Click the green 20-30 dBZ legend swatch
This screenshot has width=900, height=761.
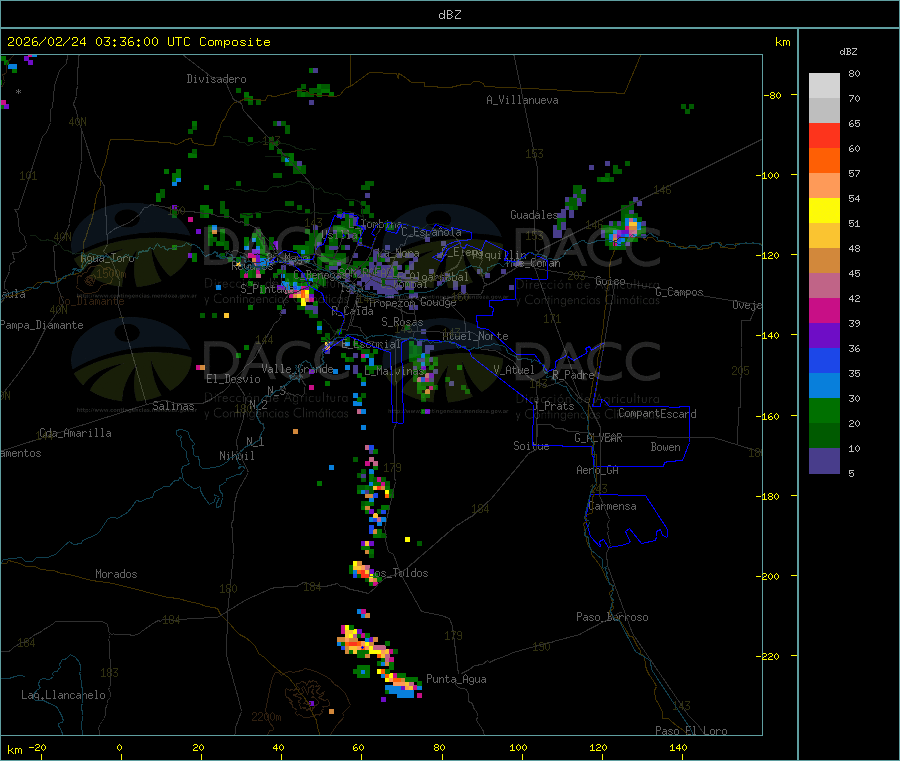[x=824, y=410]
